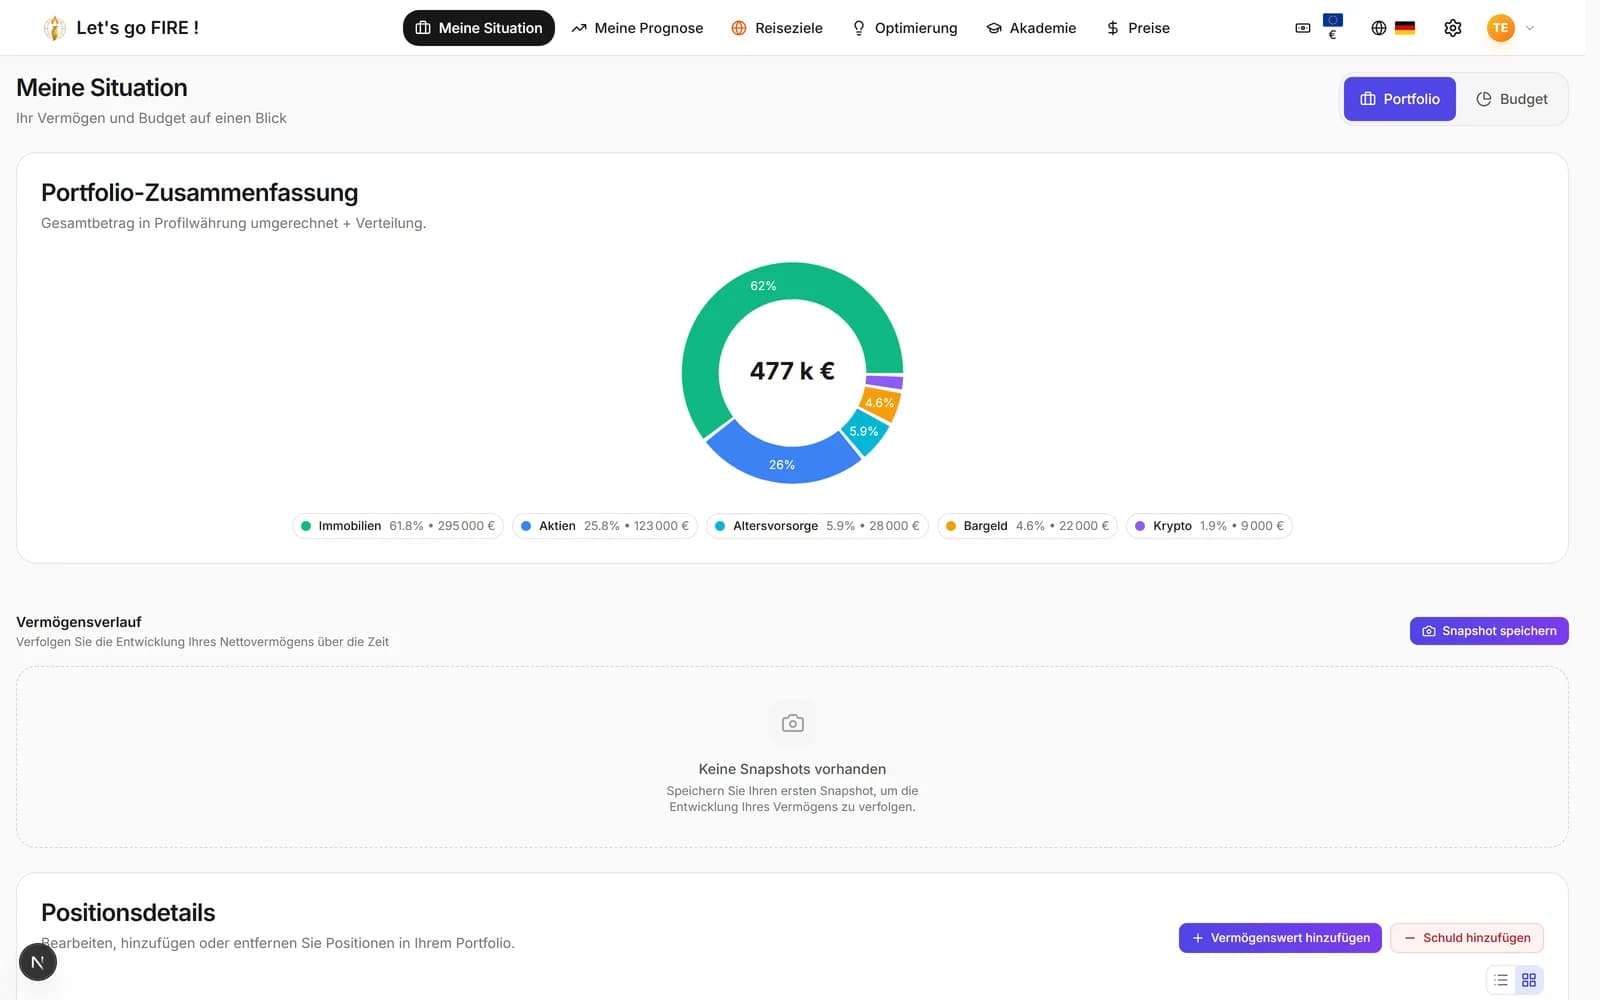Open the Optimierung section
The width and height of the screenshot is (1600, 1000).
[x=904, y=28]
